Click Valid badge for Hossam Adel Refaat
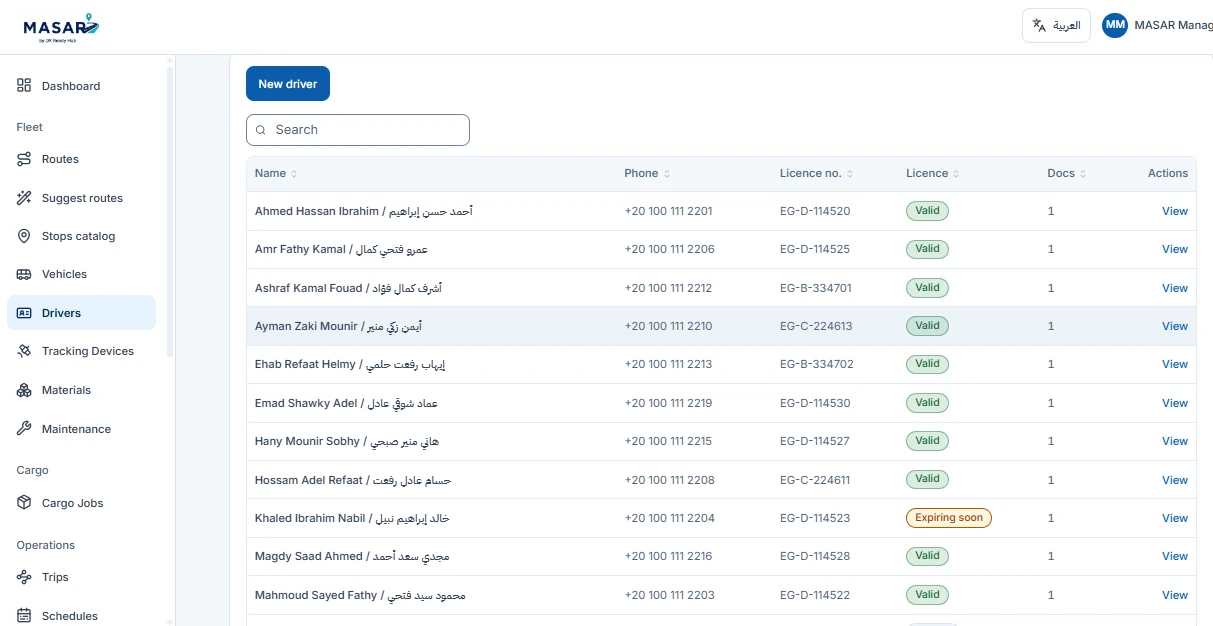This screenshot has height=626, width=1213. click(x=927, y=479)
